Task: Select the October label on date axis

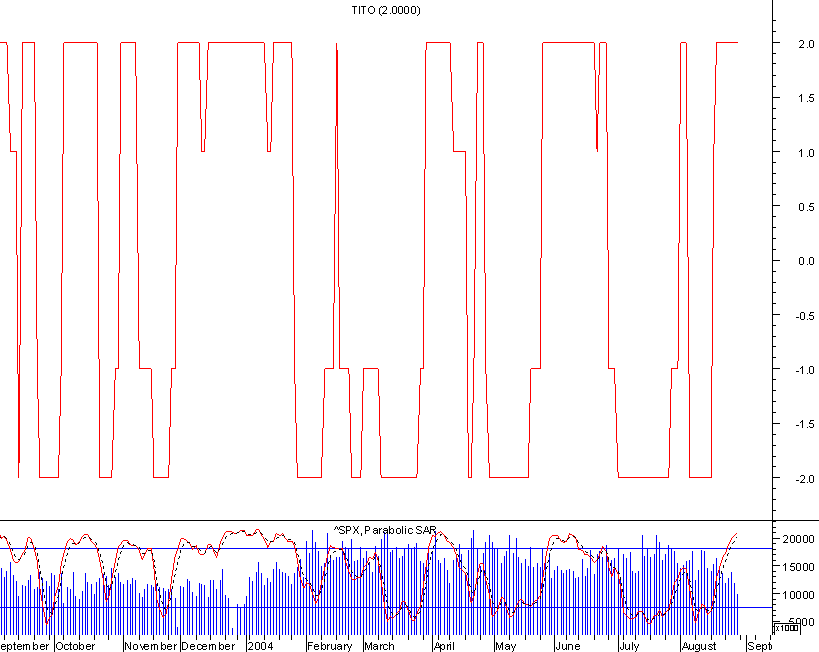Action: pos(75,646)
